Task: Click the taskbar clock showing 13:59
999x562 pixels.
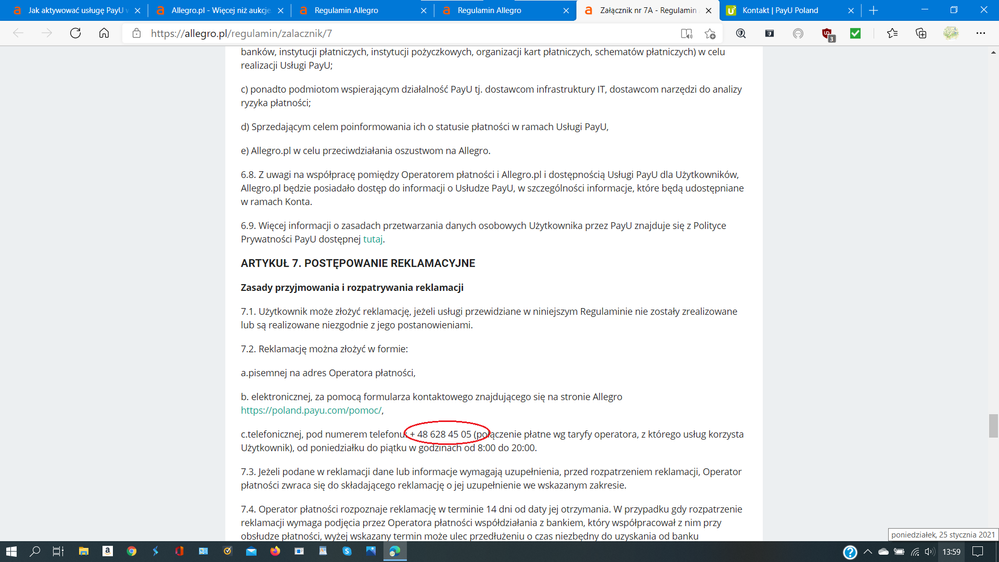Action: coord(951,552)
